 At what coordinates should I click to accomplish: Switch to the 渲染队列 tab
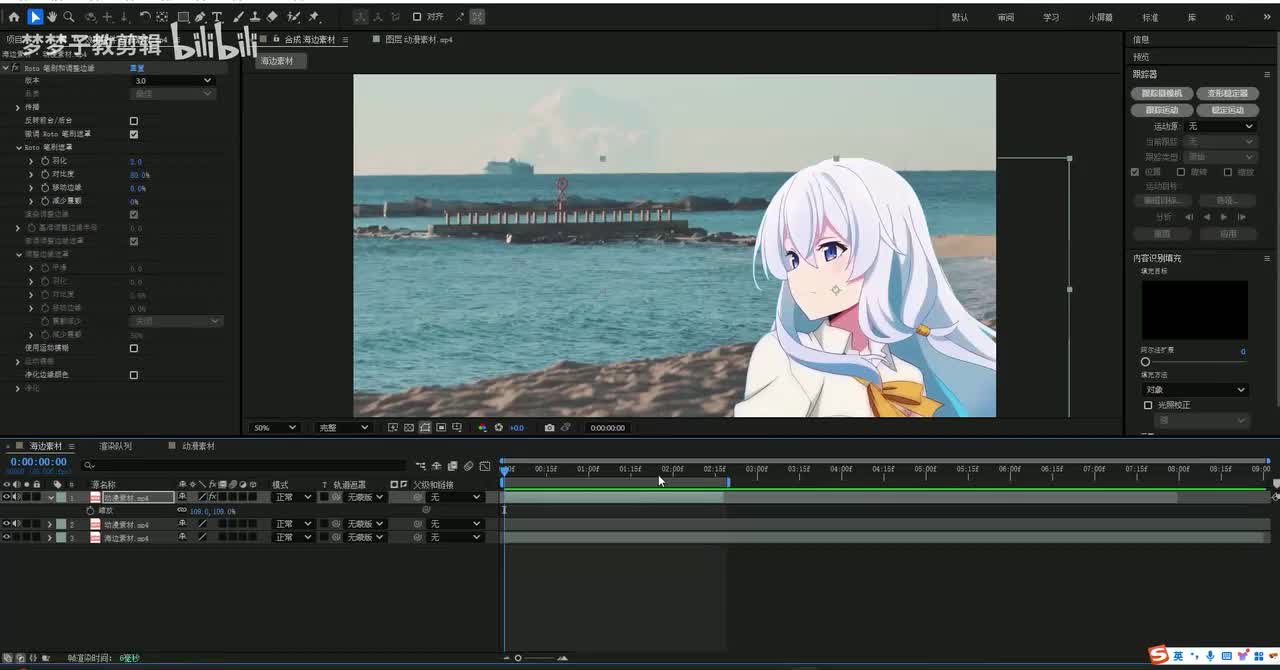click(x=115, y=446)
